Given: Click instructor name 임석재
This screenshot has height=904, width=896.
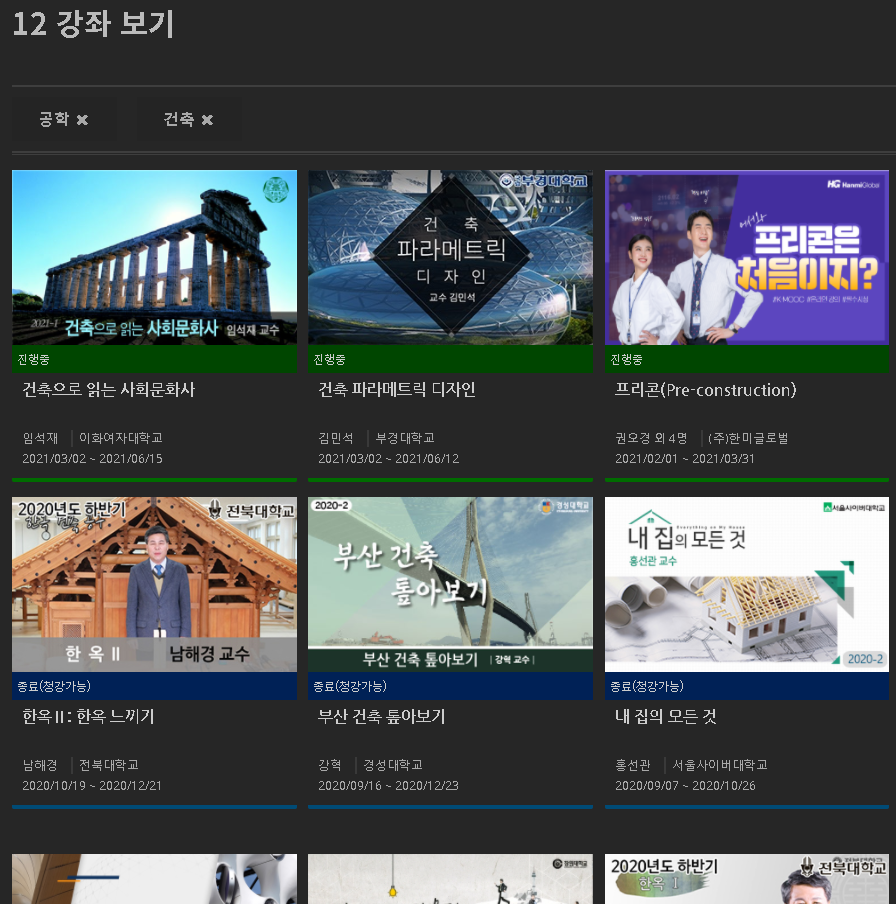Looking at the screenshot, I should (x=40, y=438).
